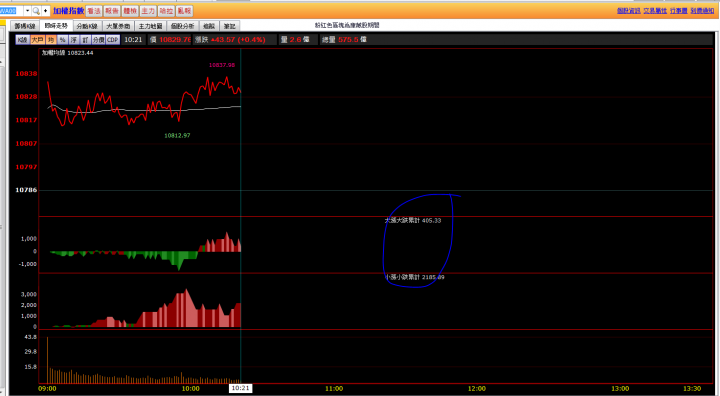Click the plus add-symbol icon
This screenshot has height=396, width=720.
(x=45, y=11)
